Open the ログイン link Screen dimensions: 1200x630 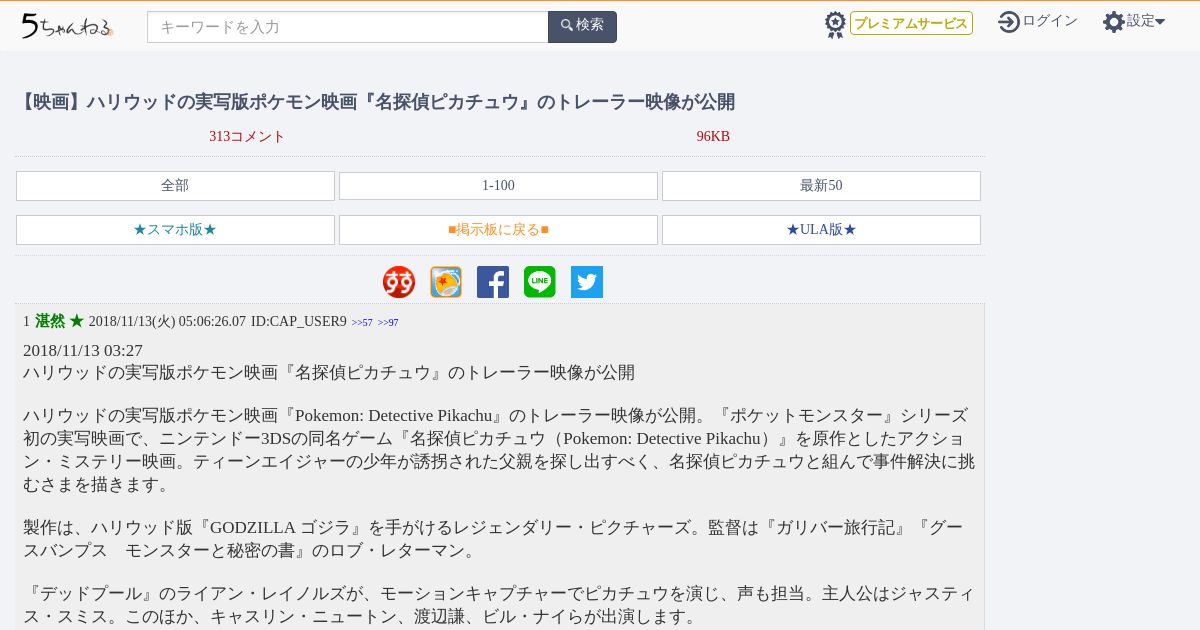[1050, 21]
